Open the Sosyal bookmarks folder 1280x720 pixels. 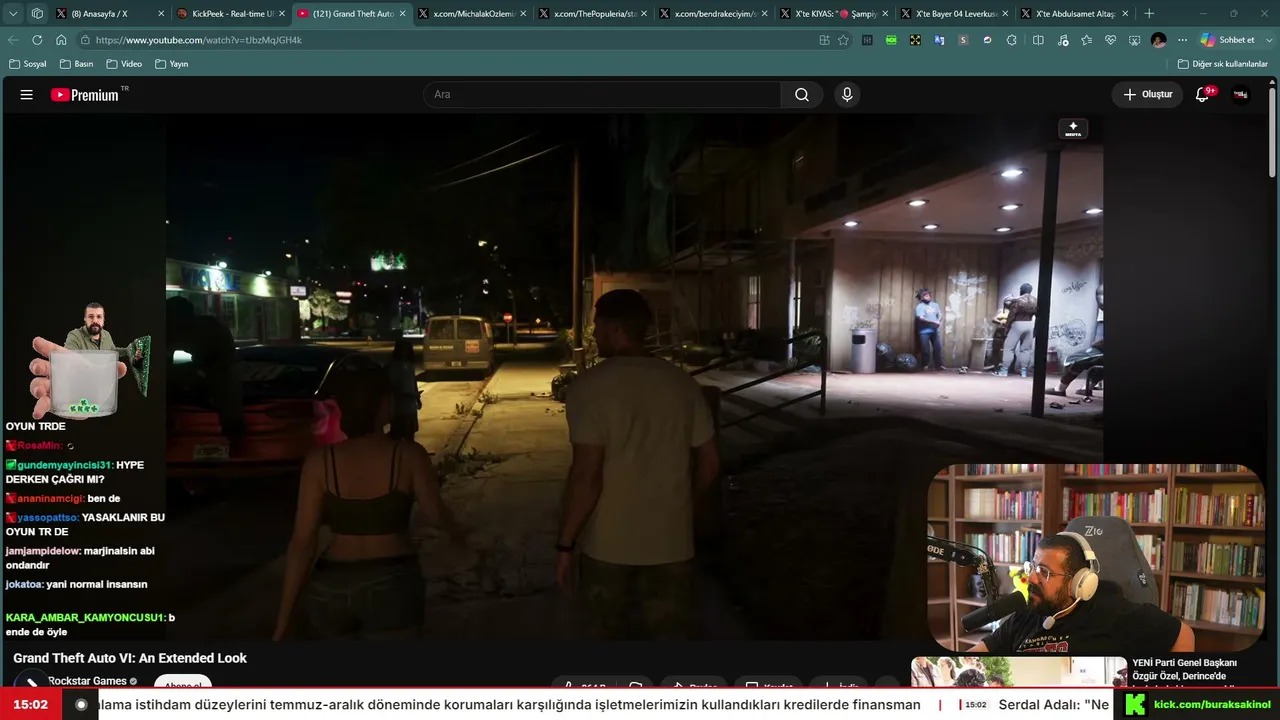28,64
